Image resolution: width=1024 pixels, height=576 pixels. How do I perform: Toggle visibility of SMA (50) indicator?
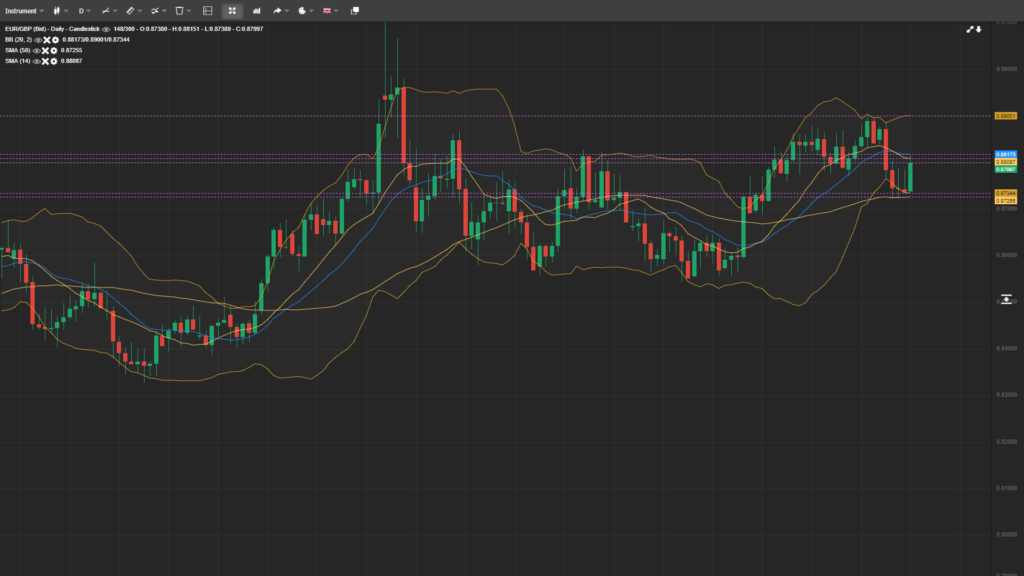[x=37, y=50]
